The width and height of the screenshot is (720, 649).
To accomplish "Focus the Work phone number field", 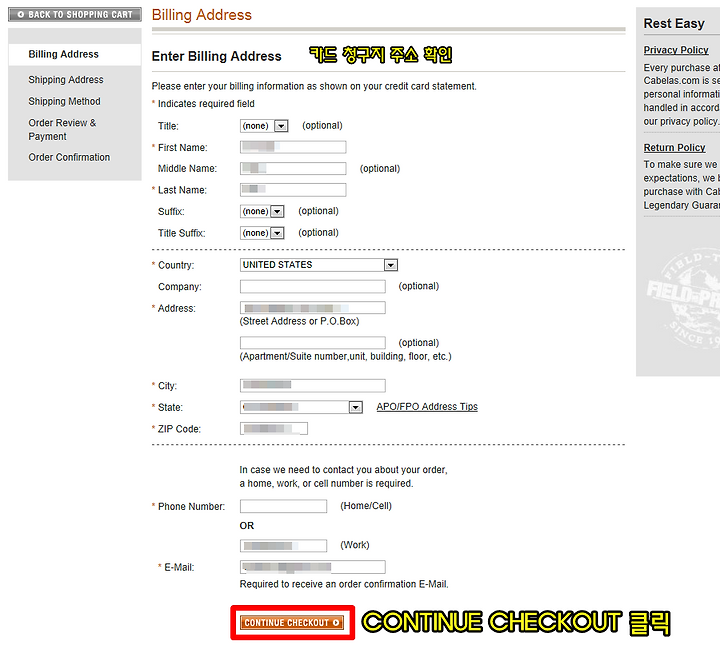I will tap(283, 546).
